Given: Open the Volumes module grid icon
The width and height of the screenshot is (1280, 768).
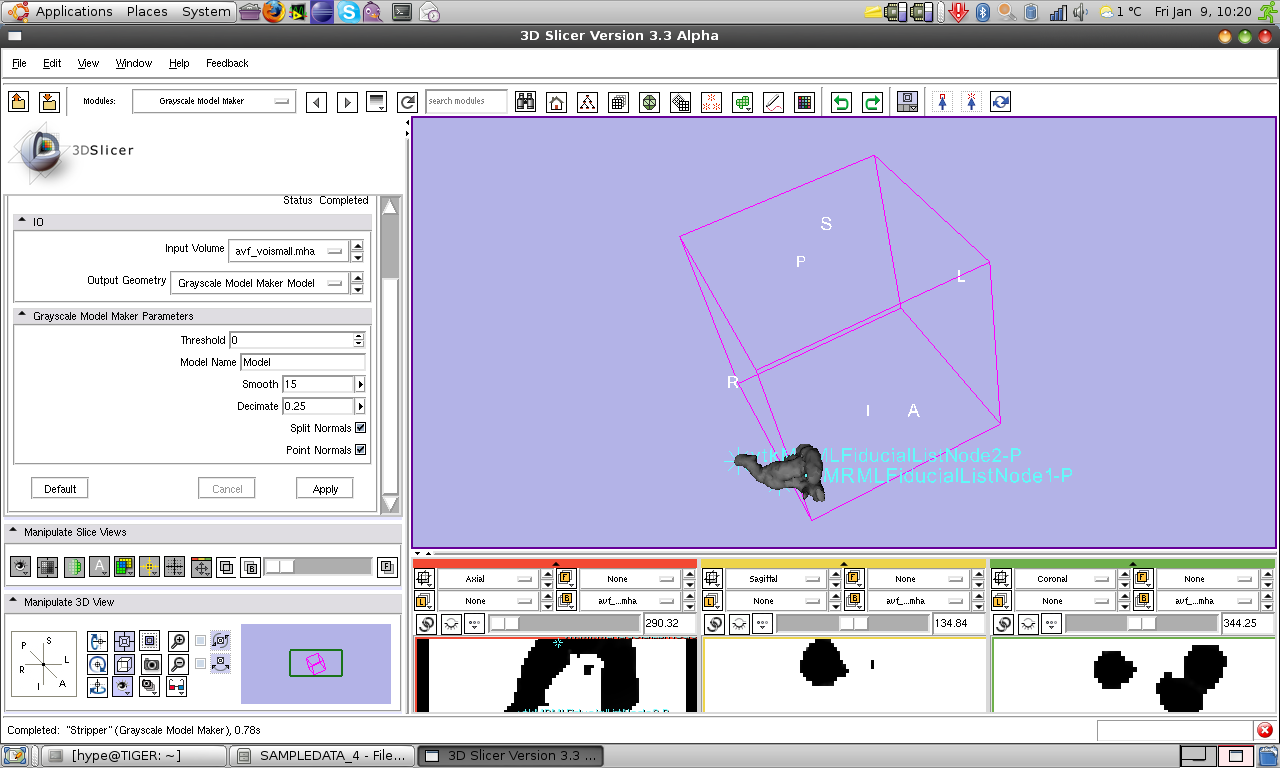Looking at the screenshot, I should pyautogui.click(x=618, y=102).
